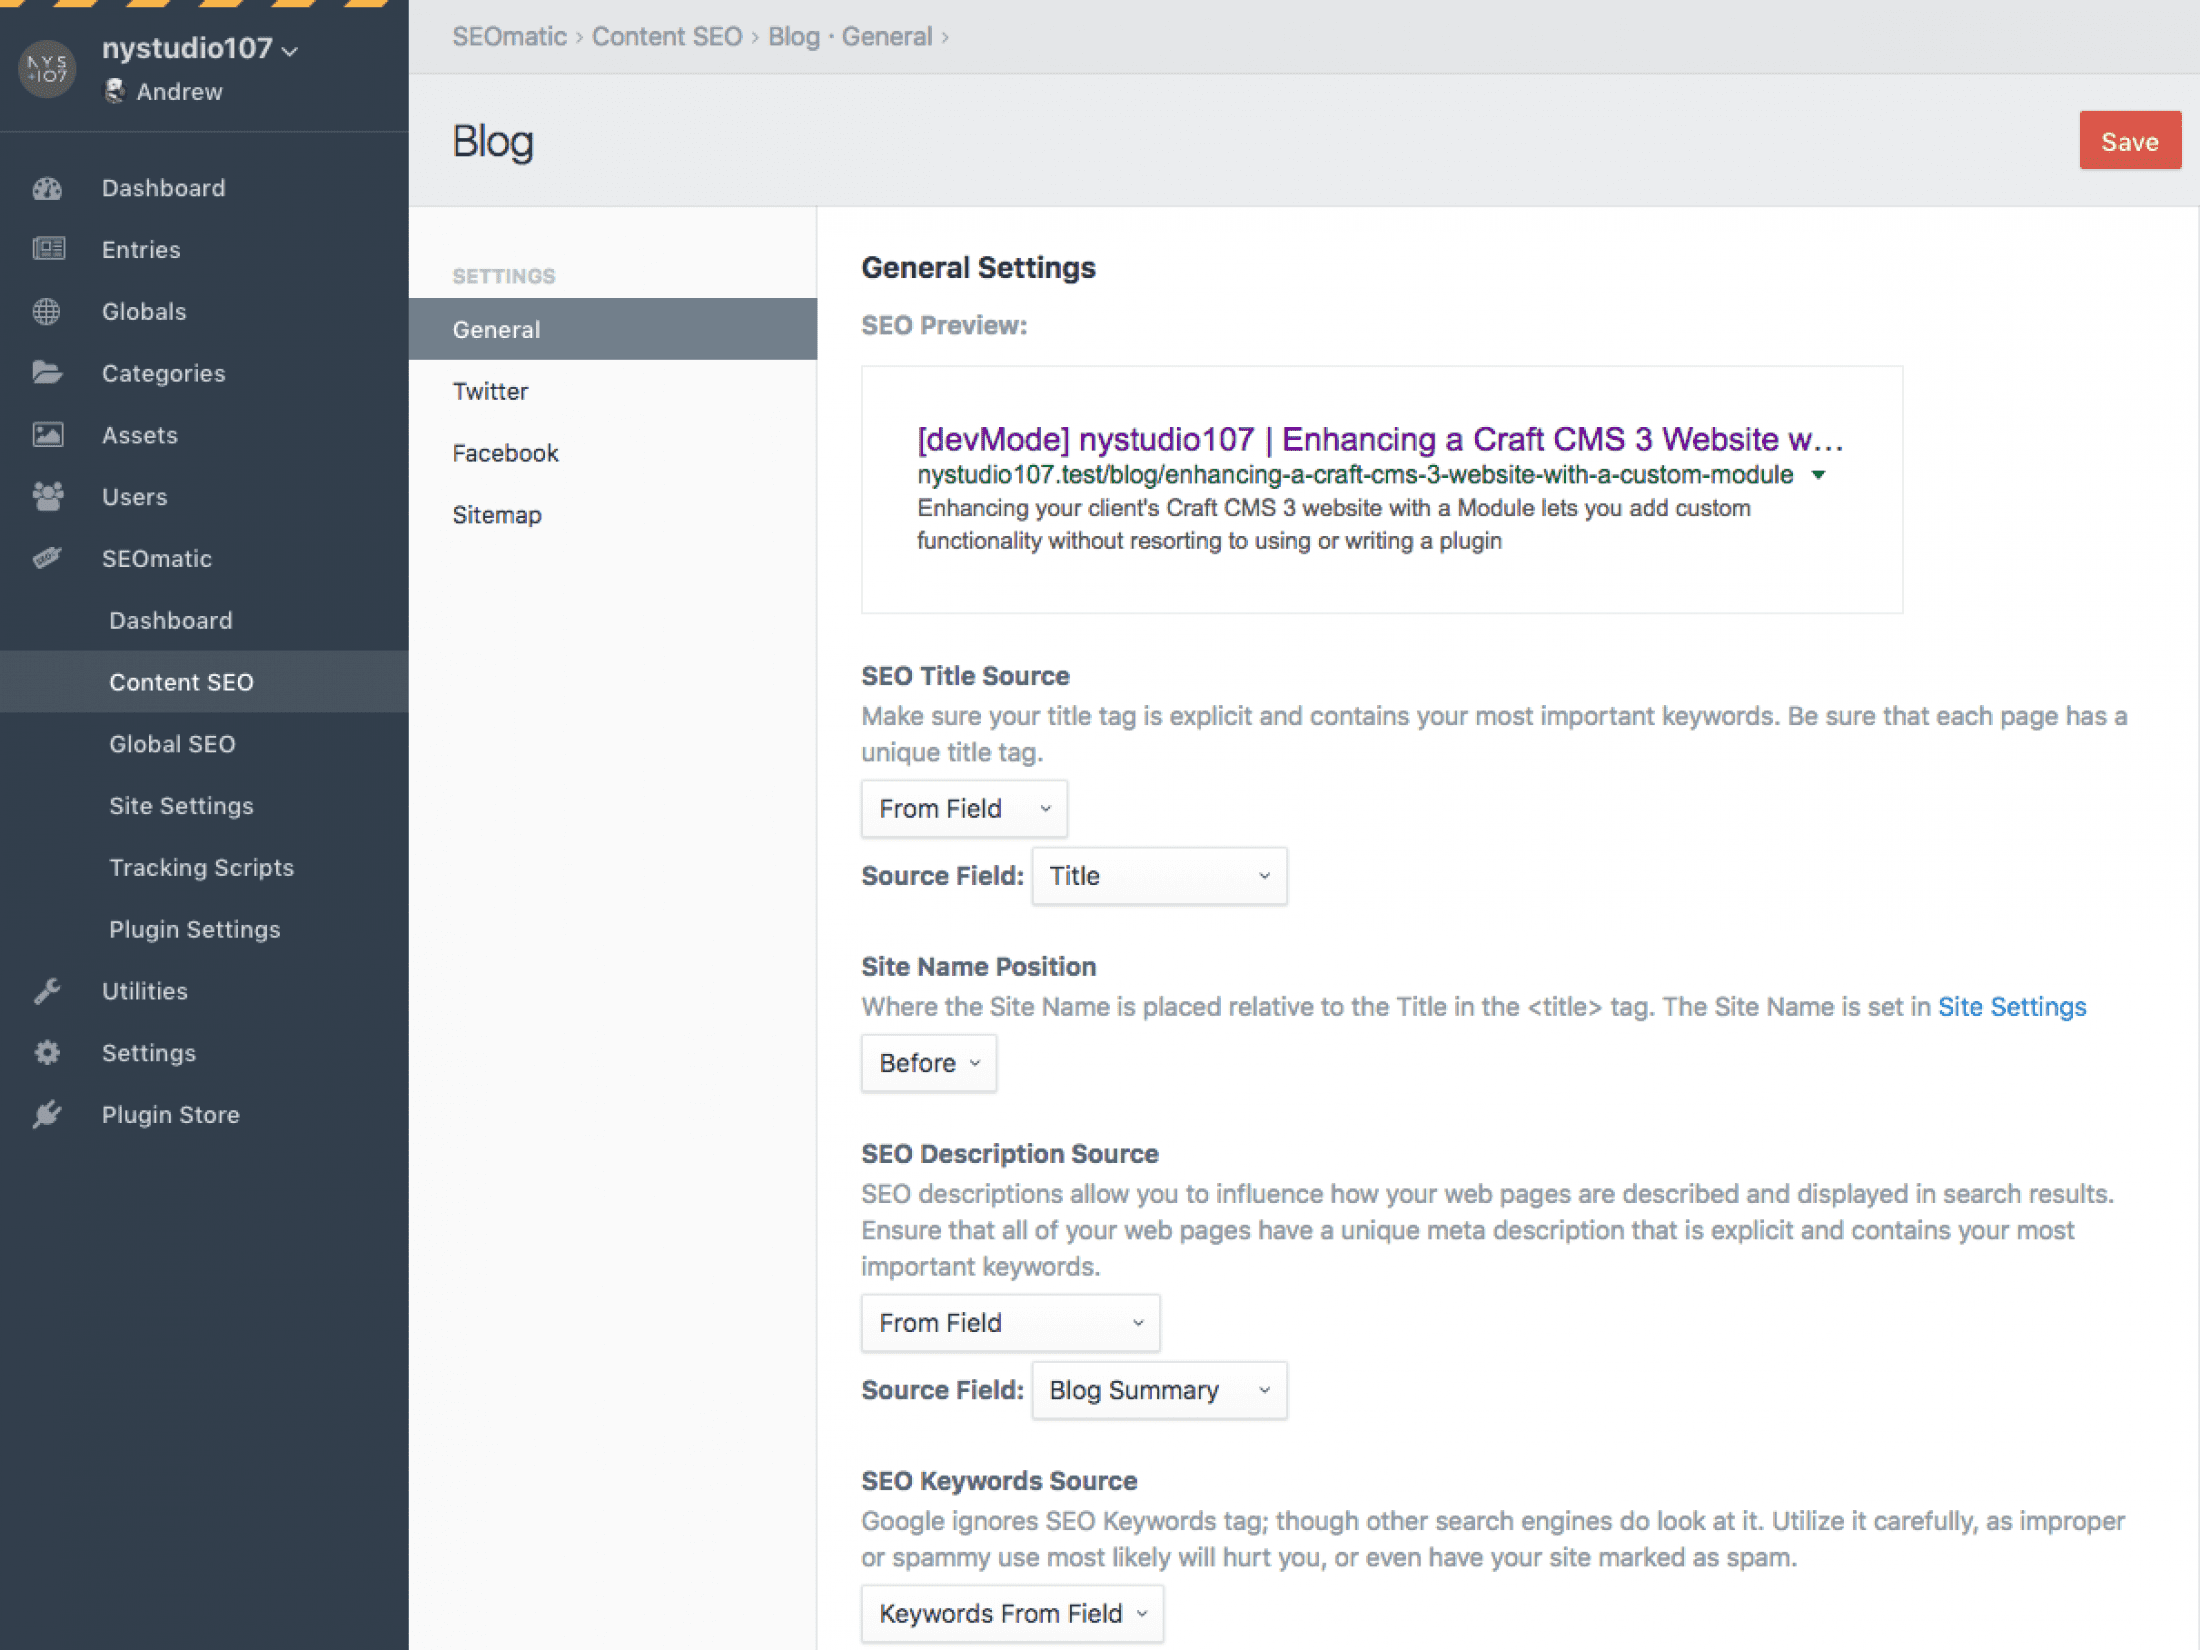Screen dimensions: 2200x1650
Task: Click the main Settings label in navigation
Action: [x=149, y=1053]
